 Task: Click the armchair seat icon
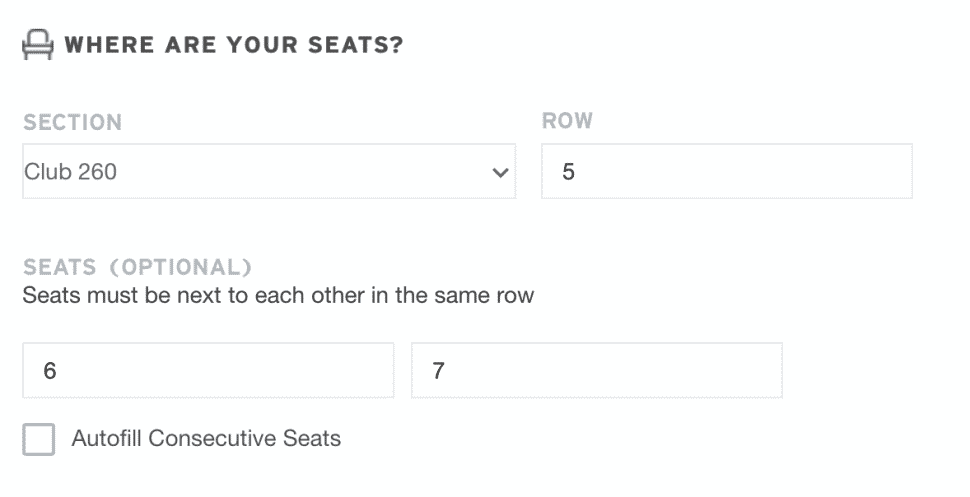pos(38,45)
